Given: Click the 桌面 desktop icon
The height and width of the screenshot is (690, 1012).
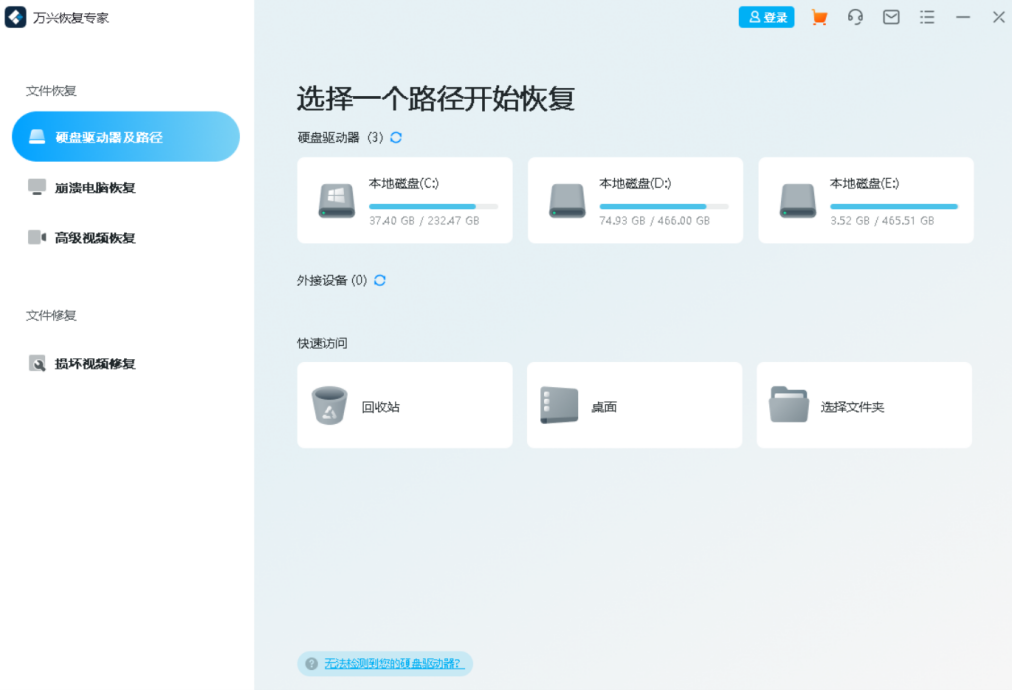Looking at the screenshot, I should (x=559, y=405).
